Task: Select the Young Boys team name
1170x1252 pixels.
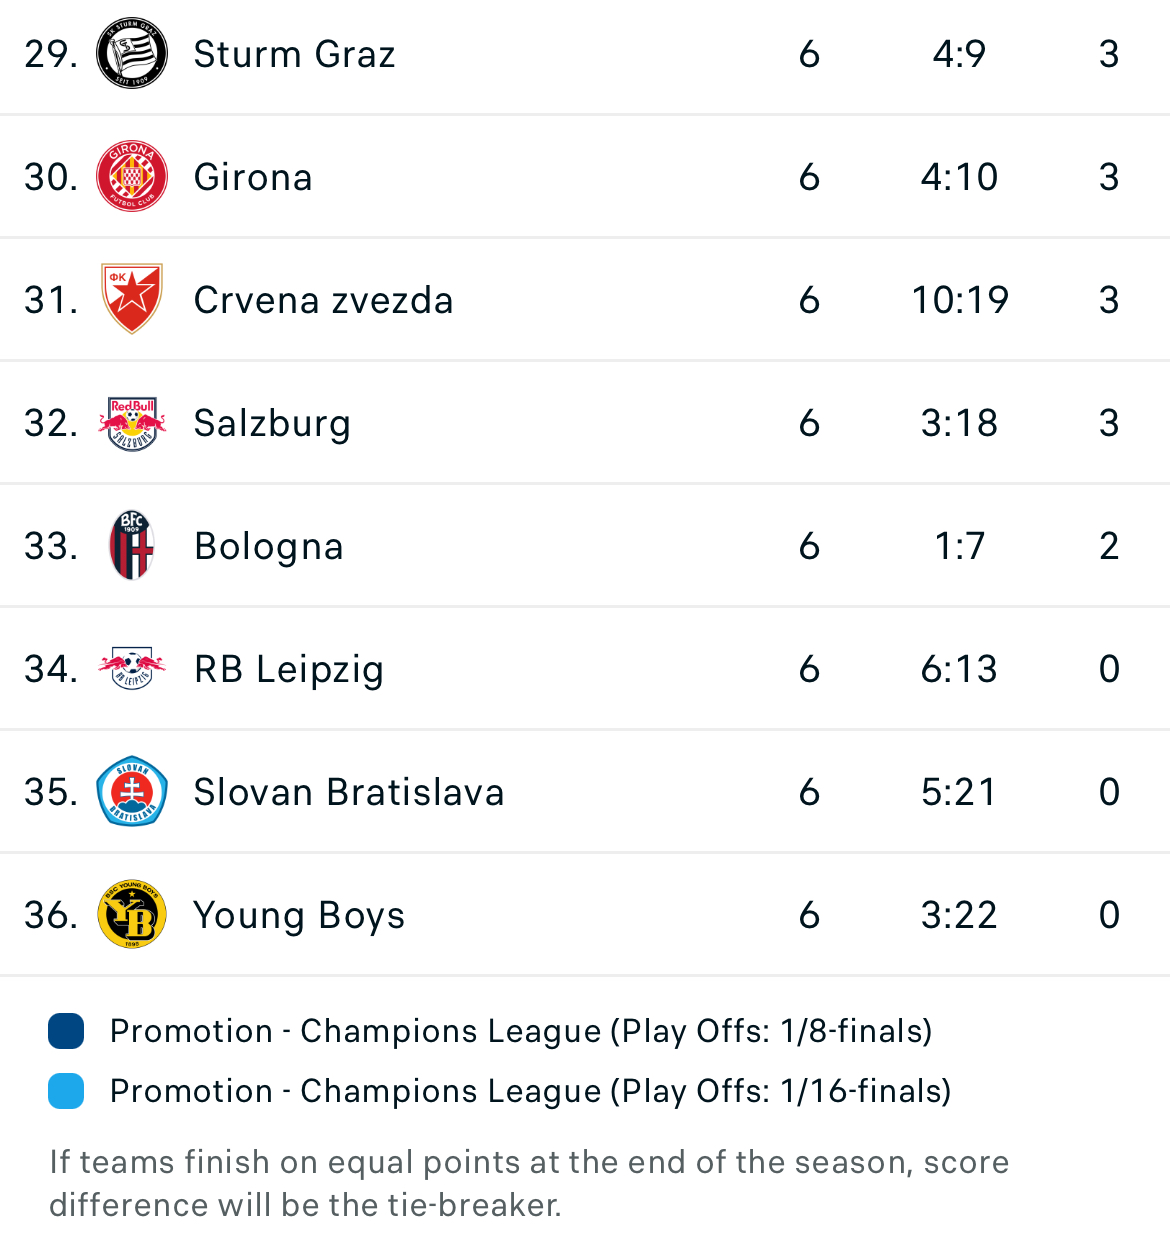Action: [x=299, y=915]
